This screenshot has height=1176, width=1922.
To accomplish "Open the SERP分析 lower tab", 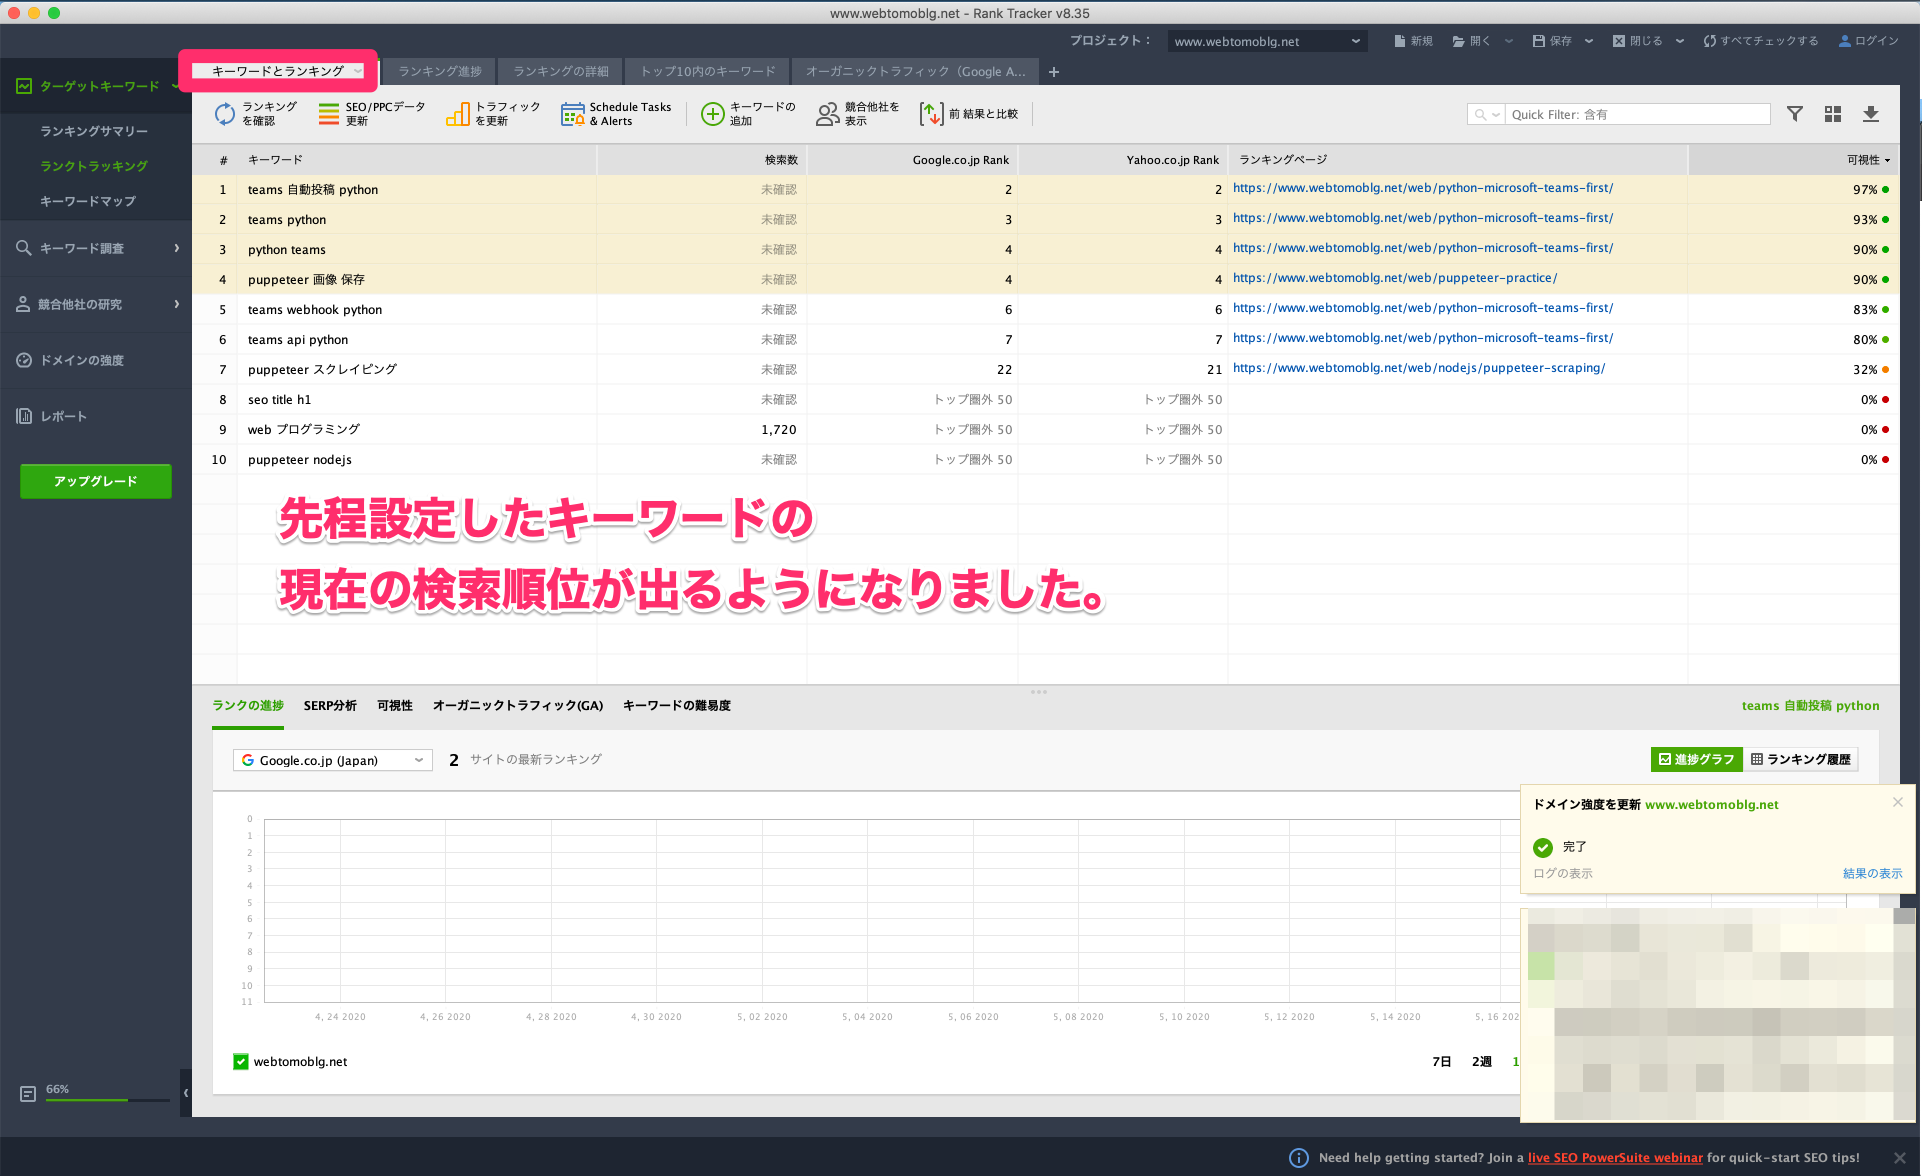I will pyautogui.click(x=330, y=706).
